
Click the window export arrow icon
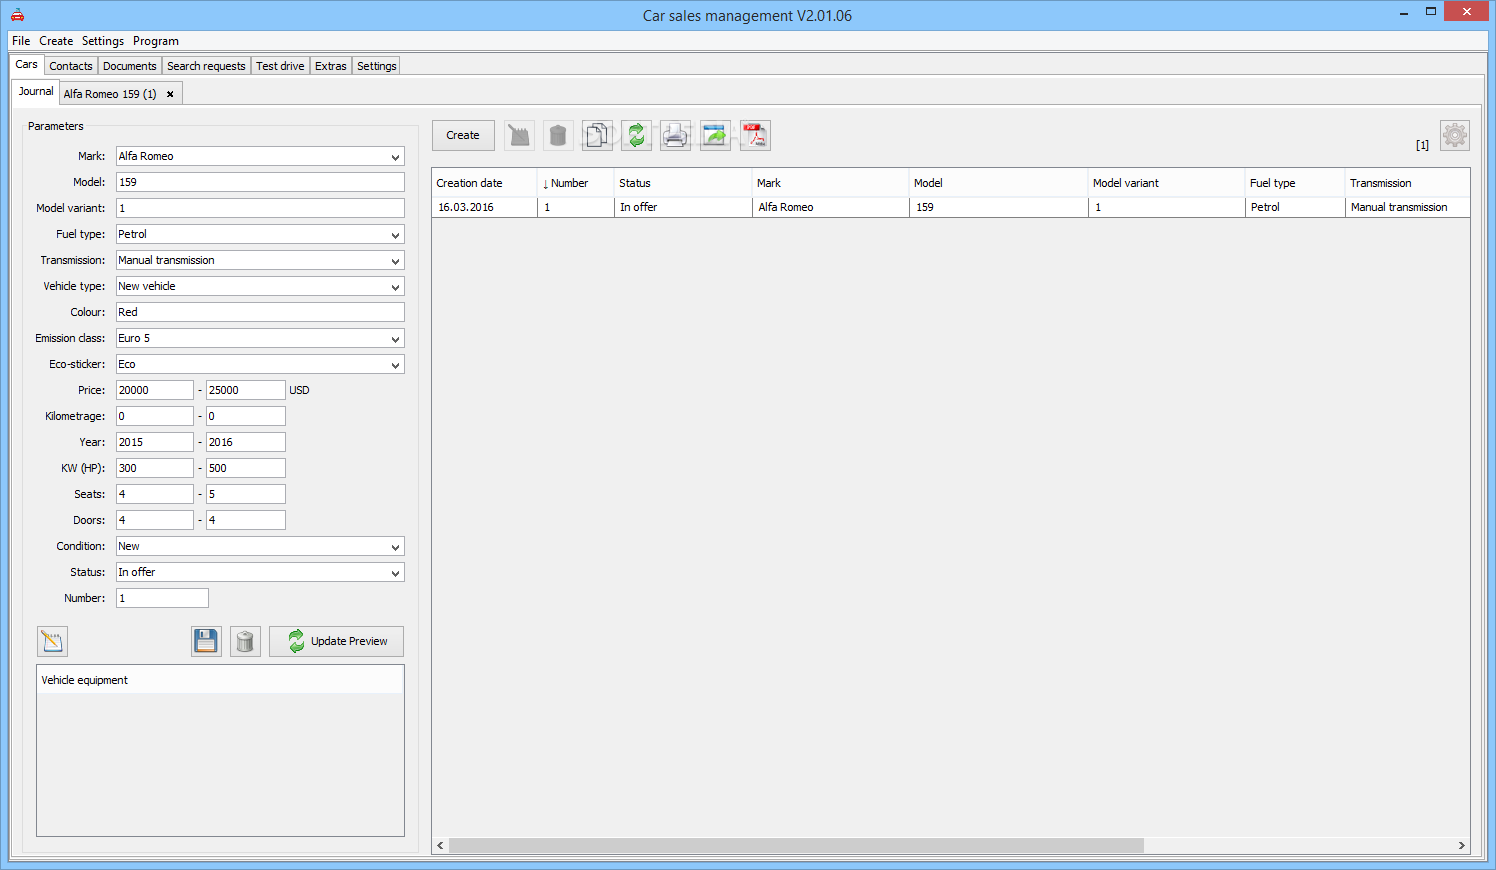pyautogui.click(x=715, y=135)
